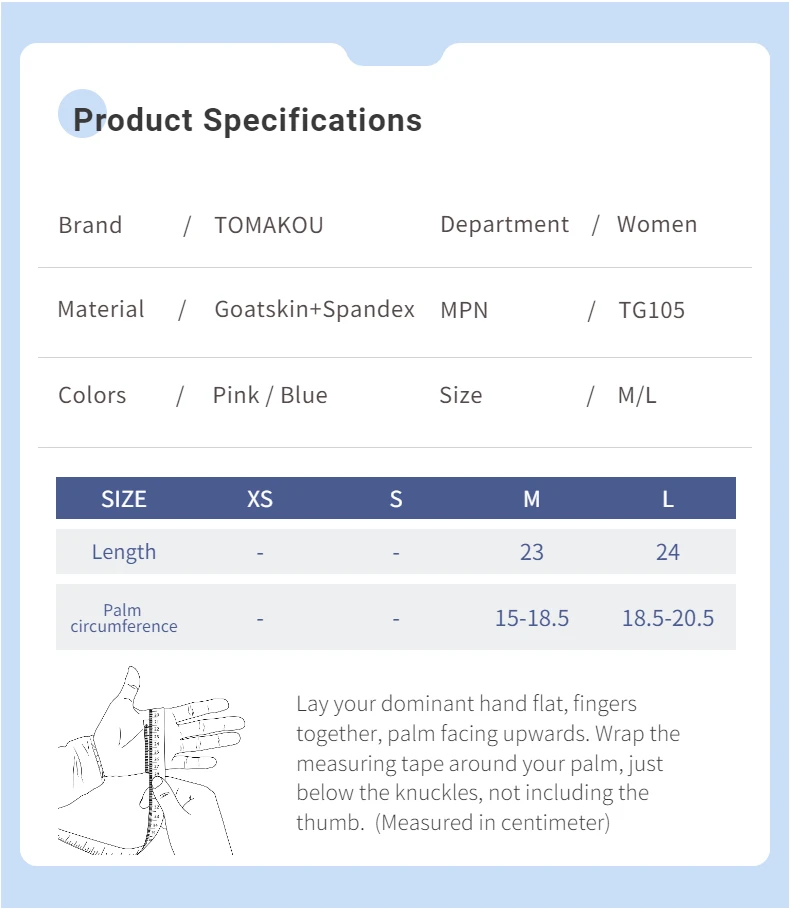Click the Women department value

pos(657,224)
